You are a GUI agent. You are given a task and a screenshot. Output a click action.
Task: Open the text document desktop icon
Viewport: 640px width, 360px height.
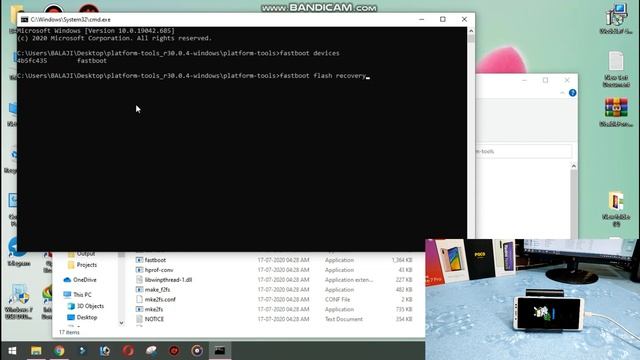(x=616, y=69)
